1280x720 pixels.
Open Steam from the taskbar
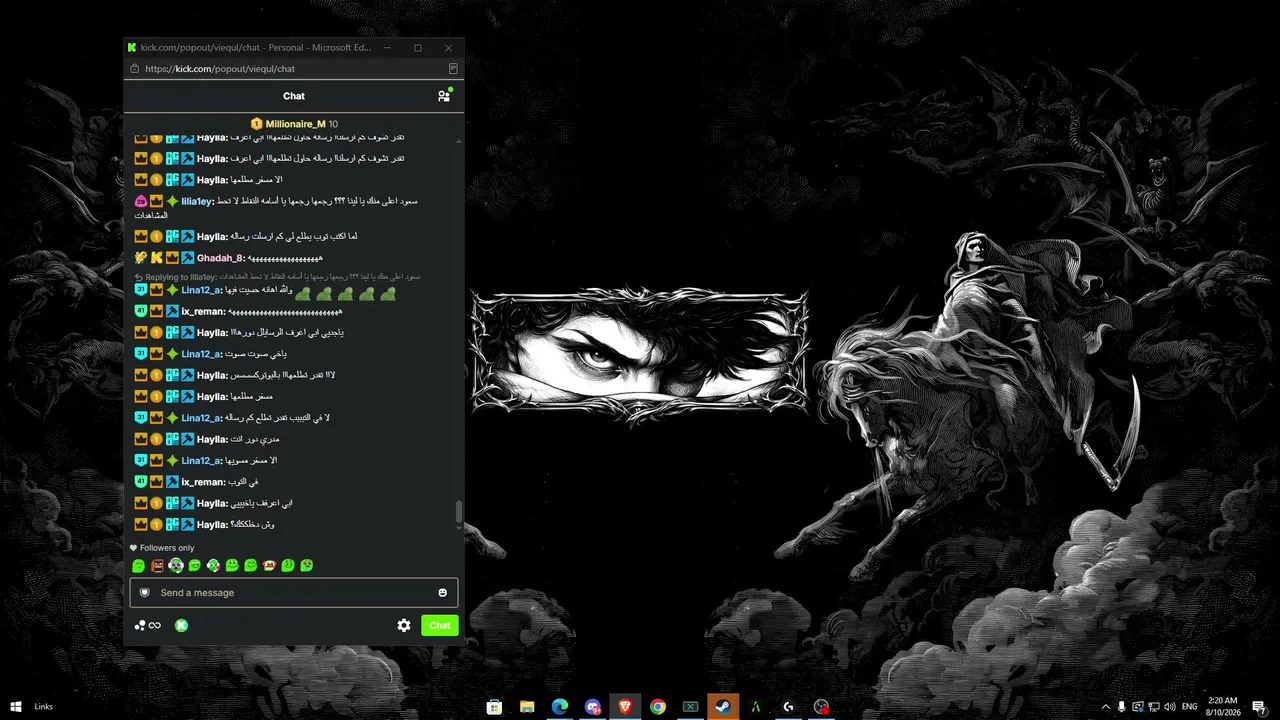[723, 707]
